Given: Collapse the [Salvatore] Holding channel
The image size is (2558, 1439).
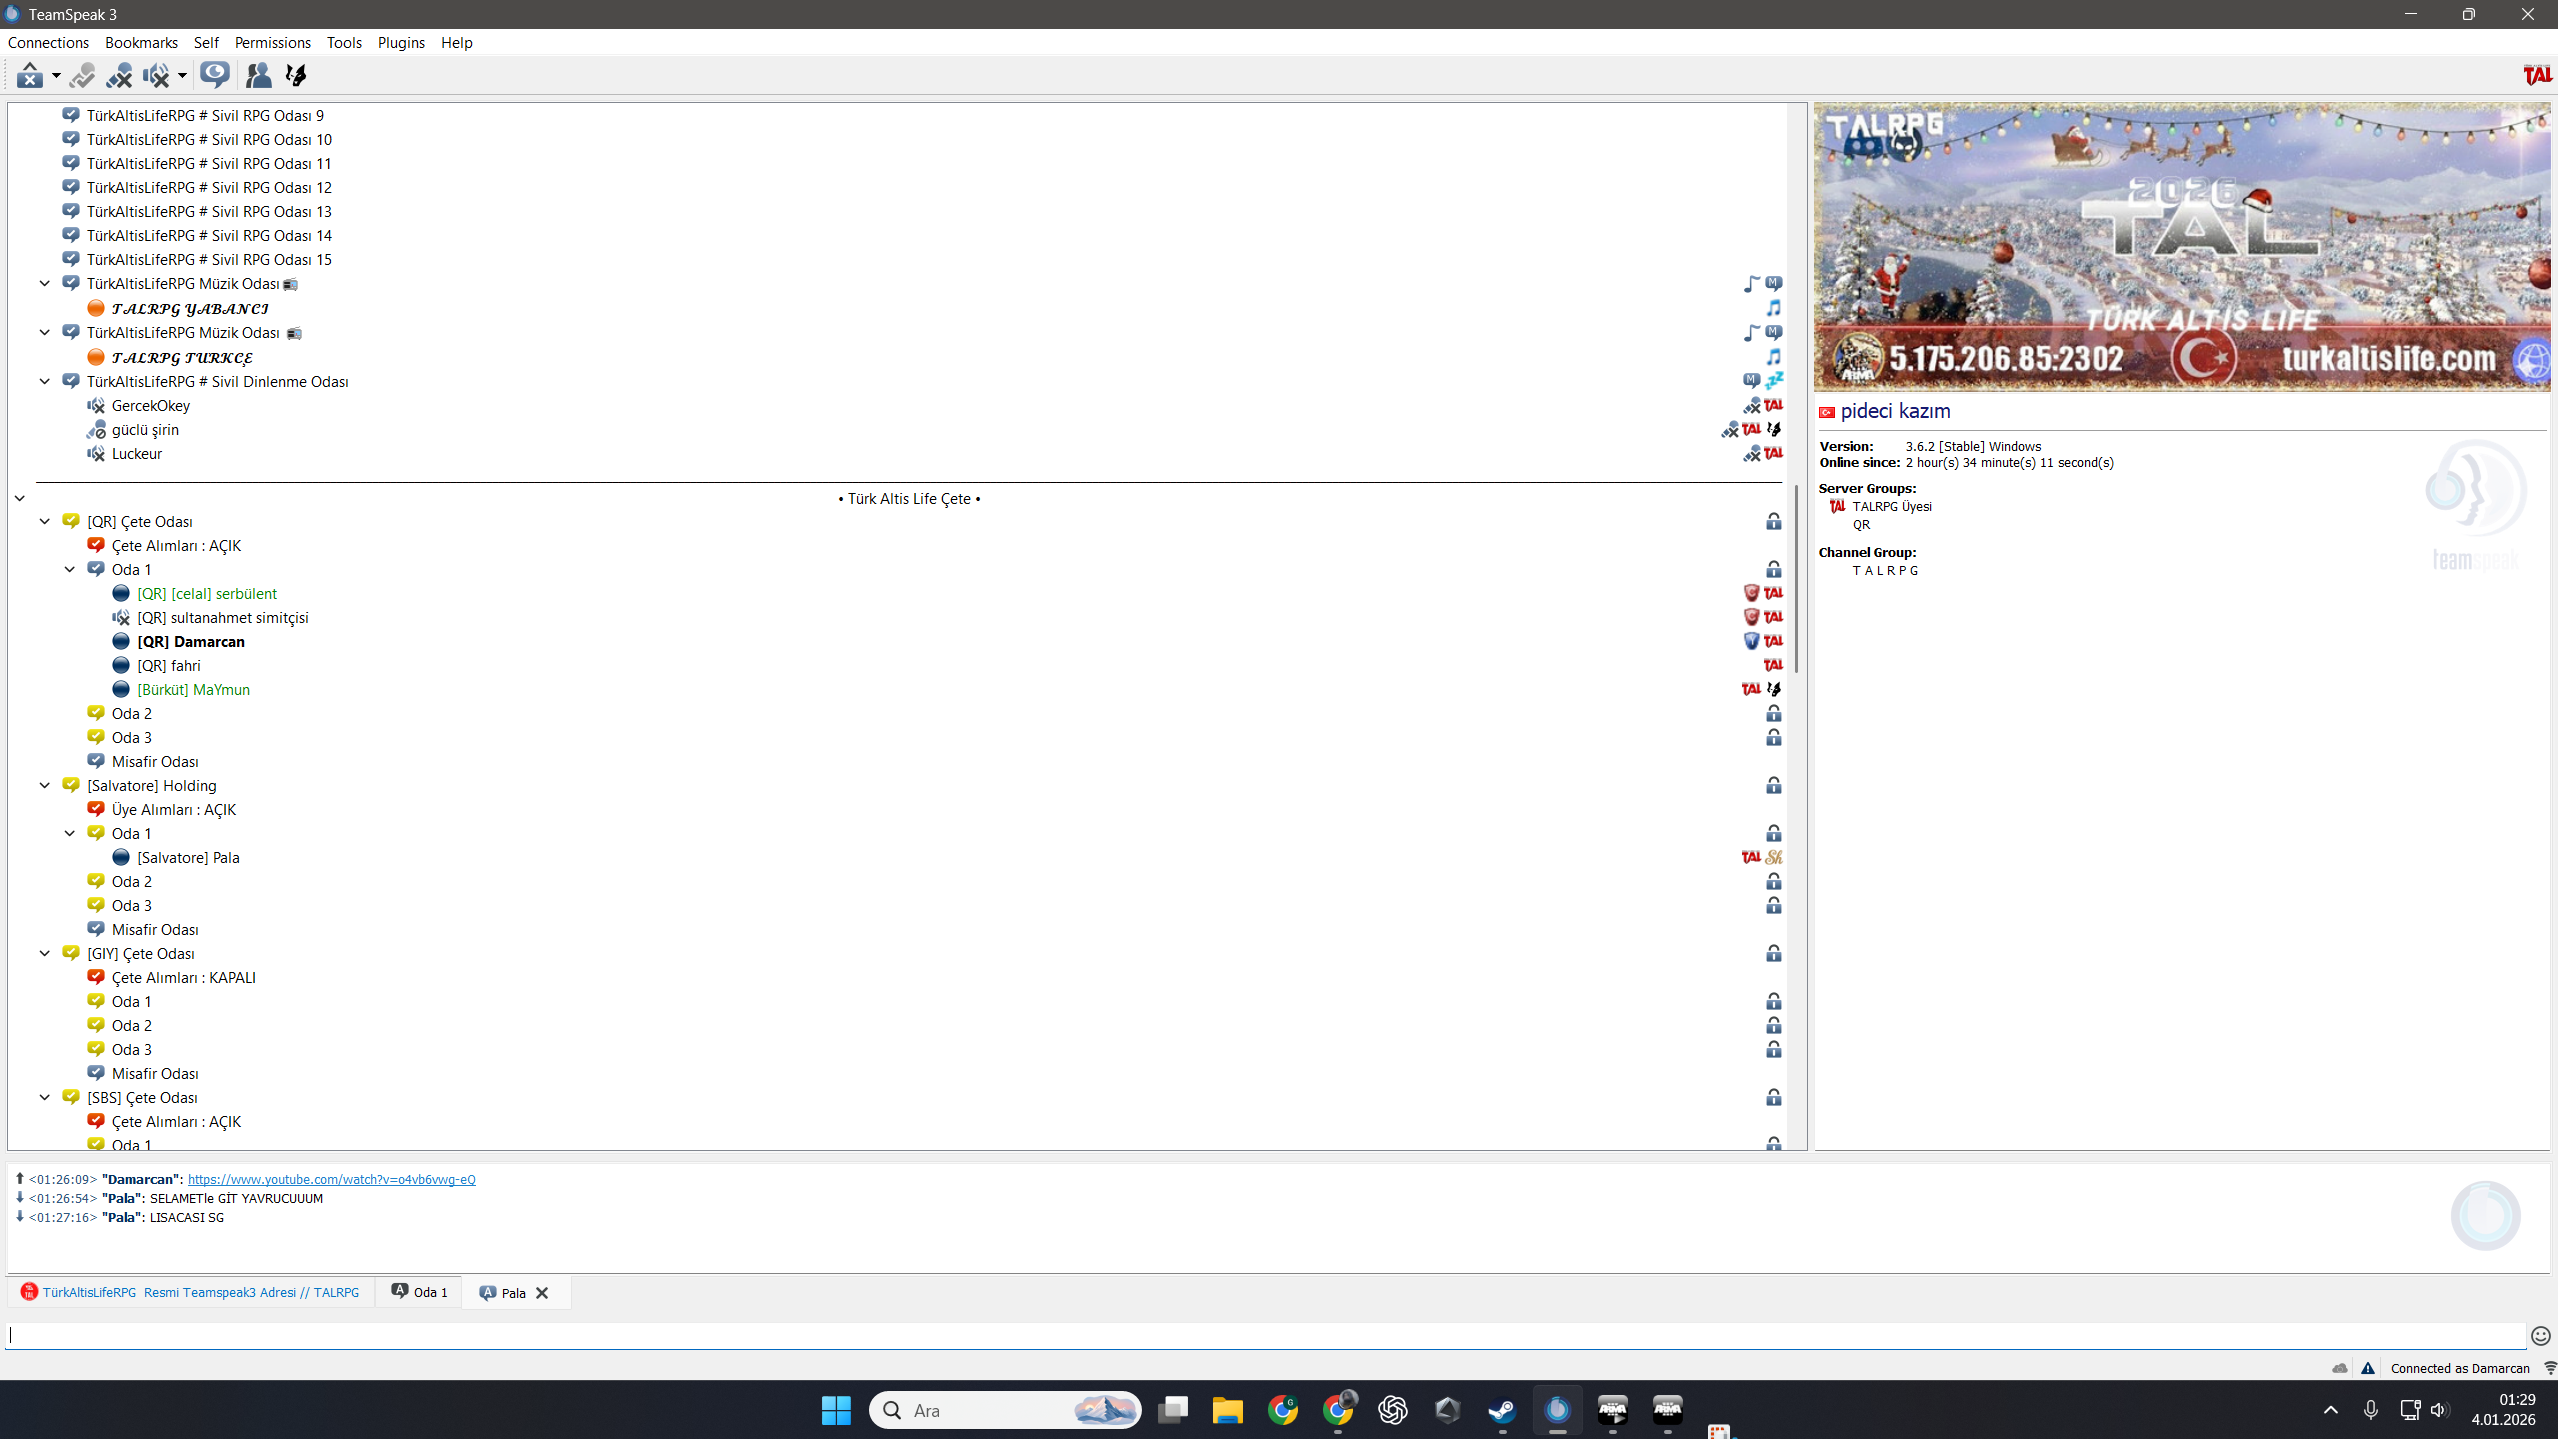Looking at the screenshot, I should pyautogui.click(x=45, y=785).
